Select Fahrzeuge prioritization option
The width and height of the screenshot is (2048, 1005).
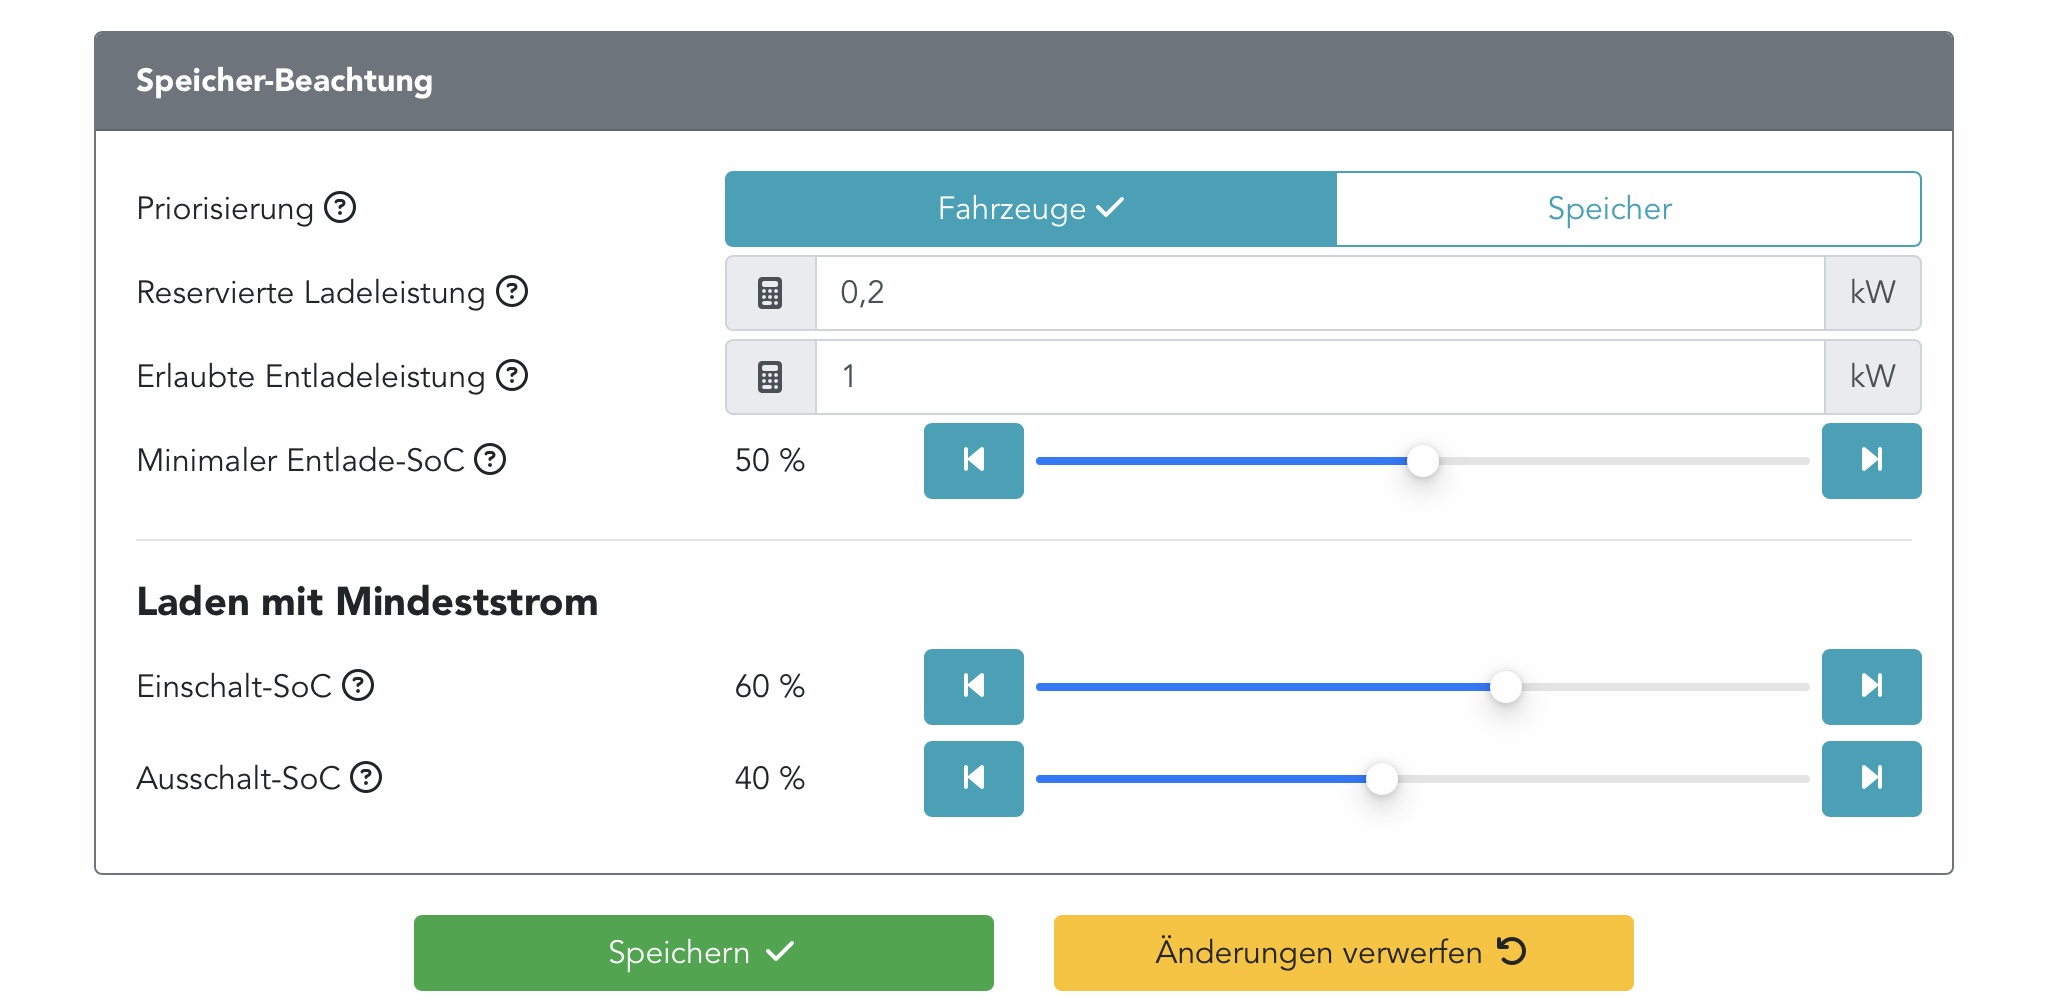tap(1030, 209)
